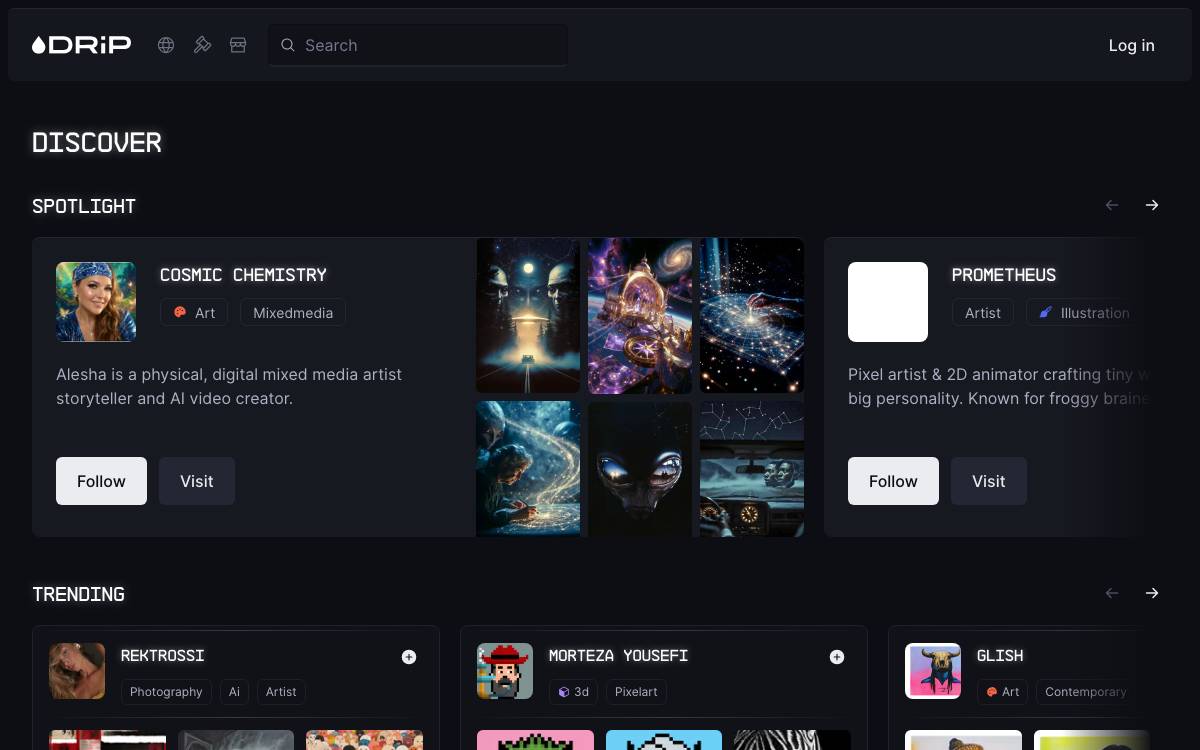
Task: Click the Alesha artist description text
Action: [229, 386]
